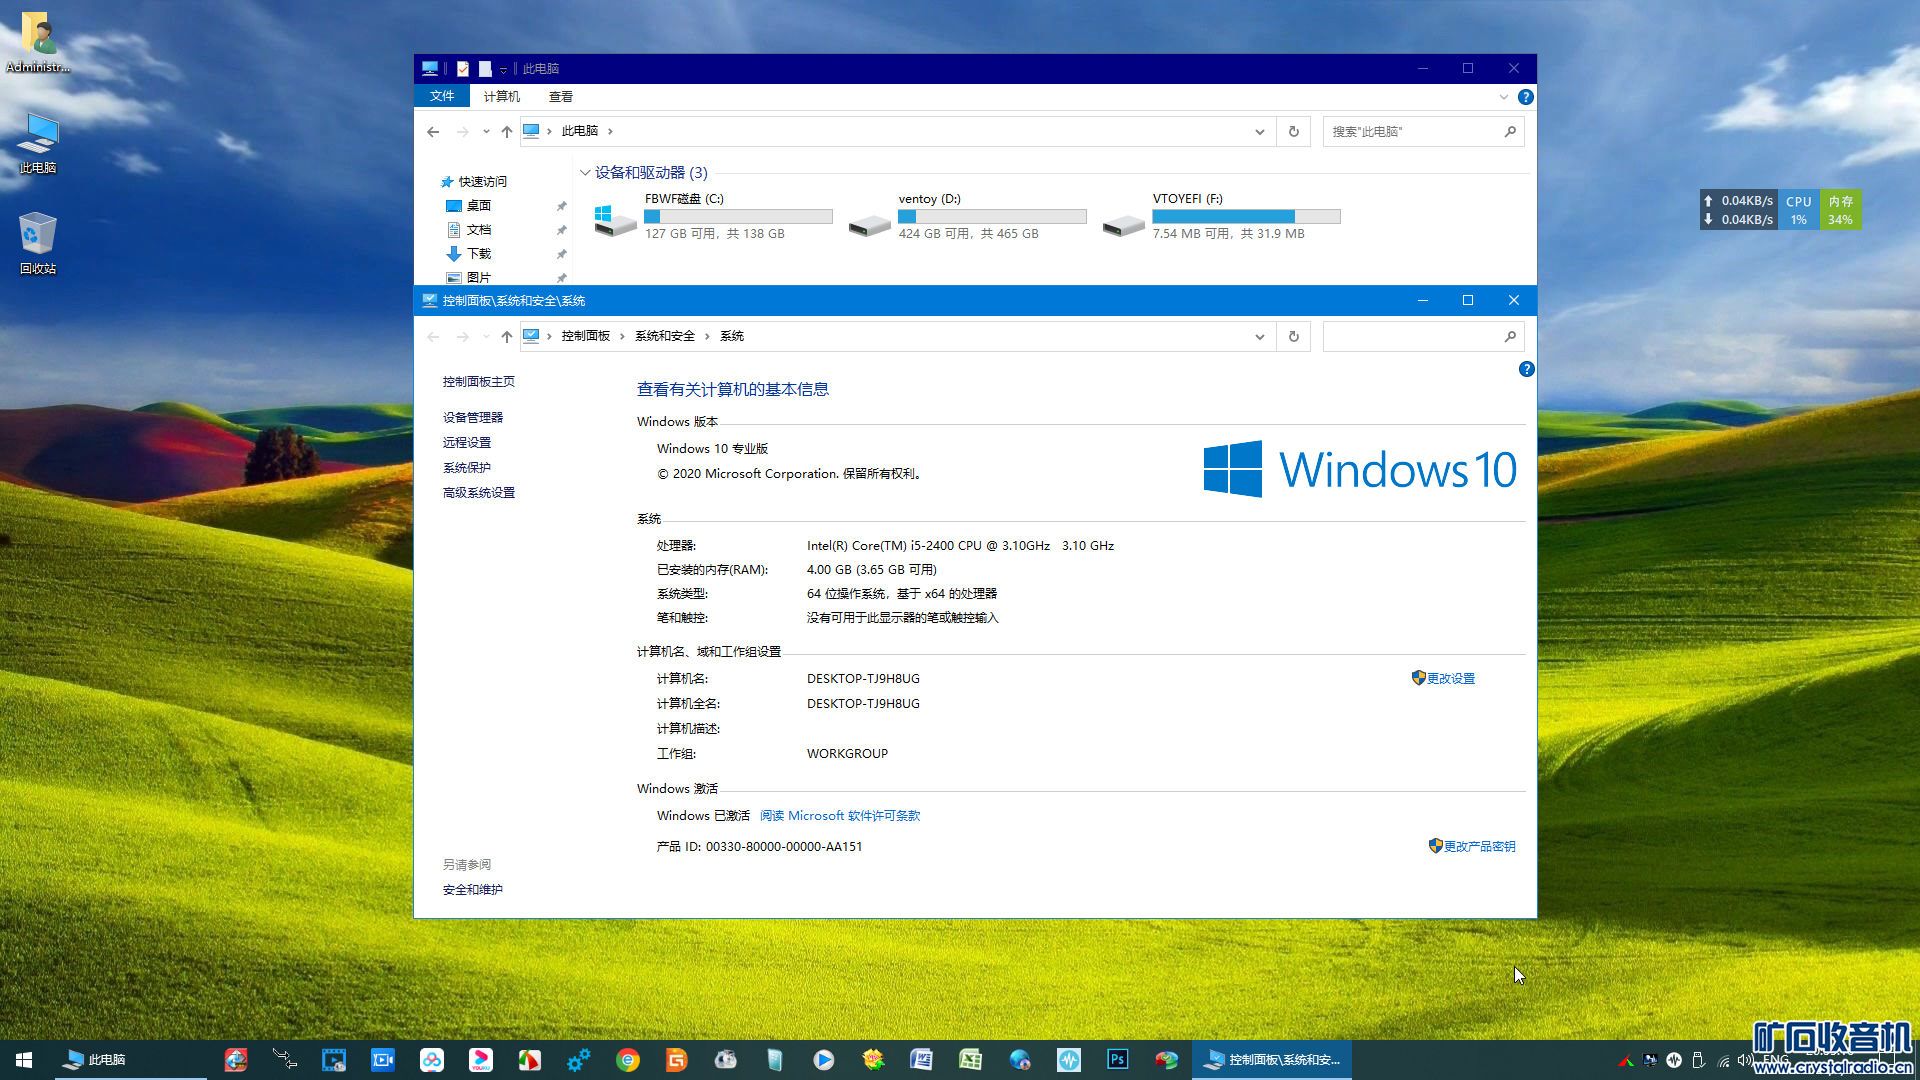
Task: Open Device Manager in the left pane
Action: (x=473, y=417)
